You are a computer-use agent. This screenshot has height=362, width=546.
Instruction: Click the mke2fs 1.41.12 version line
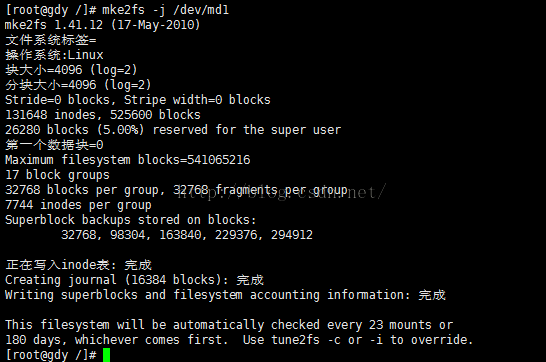[103, 25]
